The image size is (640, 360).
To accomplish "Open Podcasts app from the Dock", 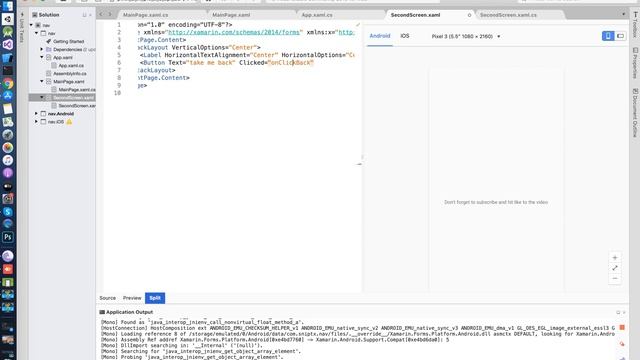I will pyautogui.click(x=7, y=173).
